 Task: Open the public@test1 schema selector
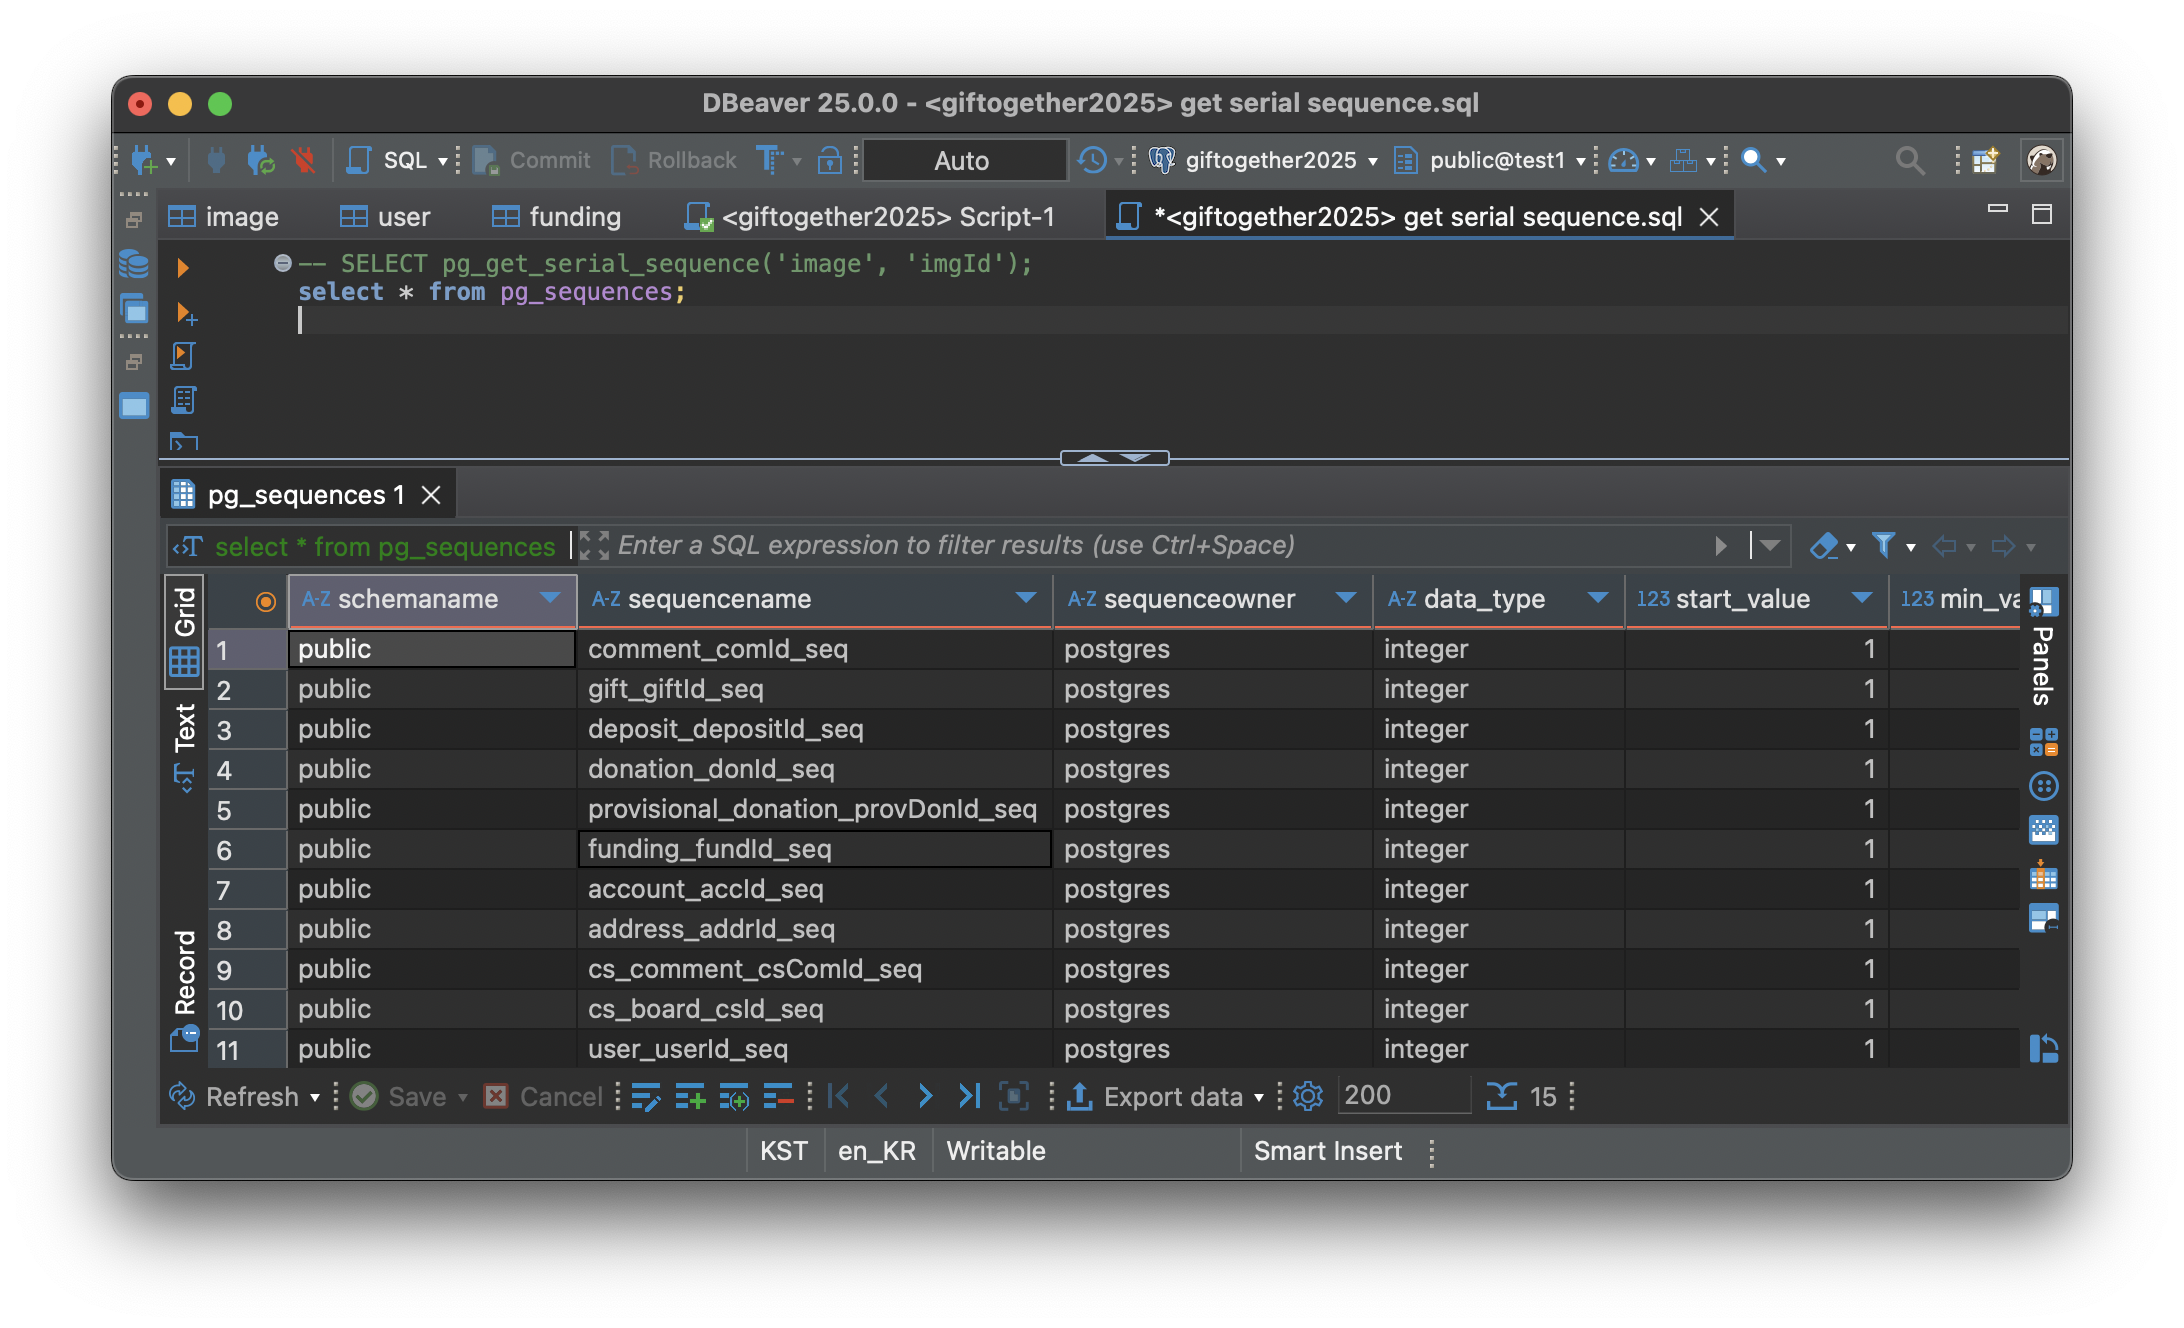click(1490, 160)
